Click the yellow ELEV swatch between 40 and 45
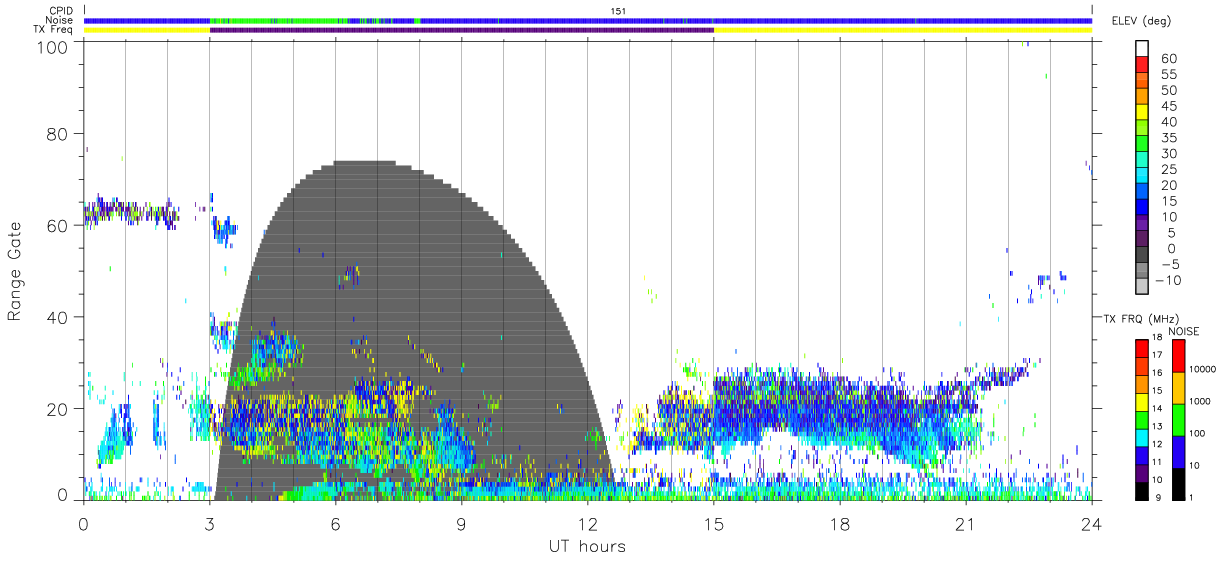The width and height of the screenshot is (1228, 567). [1143, 111]
